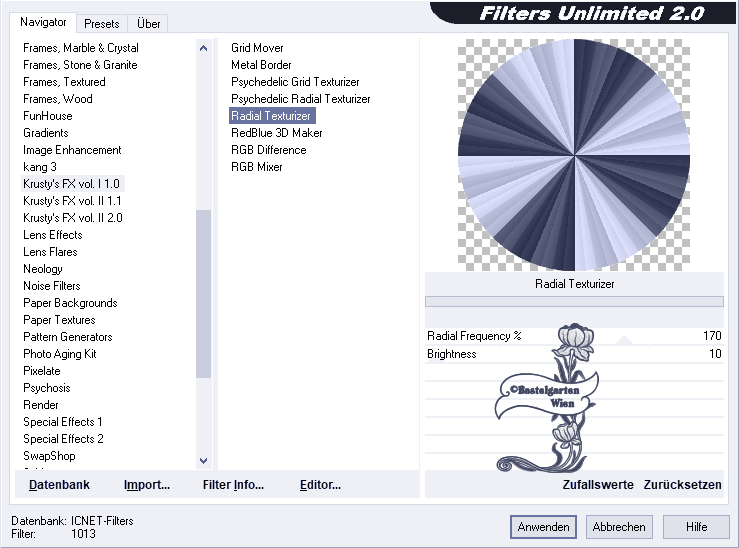Click the category list scrollbar thumb
Viewport: 739px width, 548px height.
tap(204, 294)
